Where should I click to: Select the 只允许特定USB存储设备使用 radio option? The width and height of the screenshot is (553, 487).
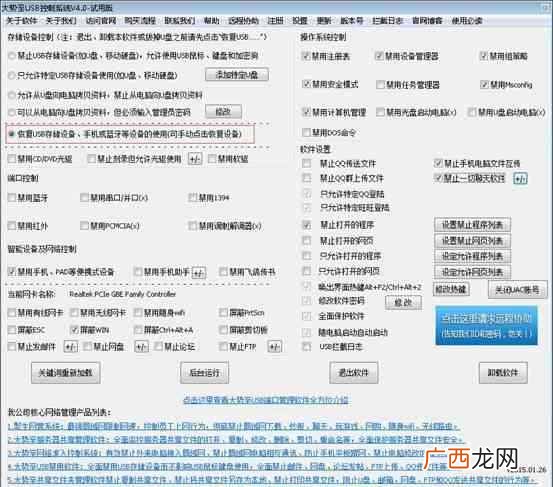click(x=12, y=75)
